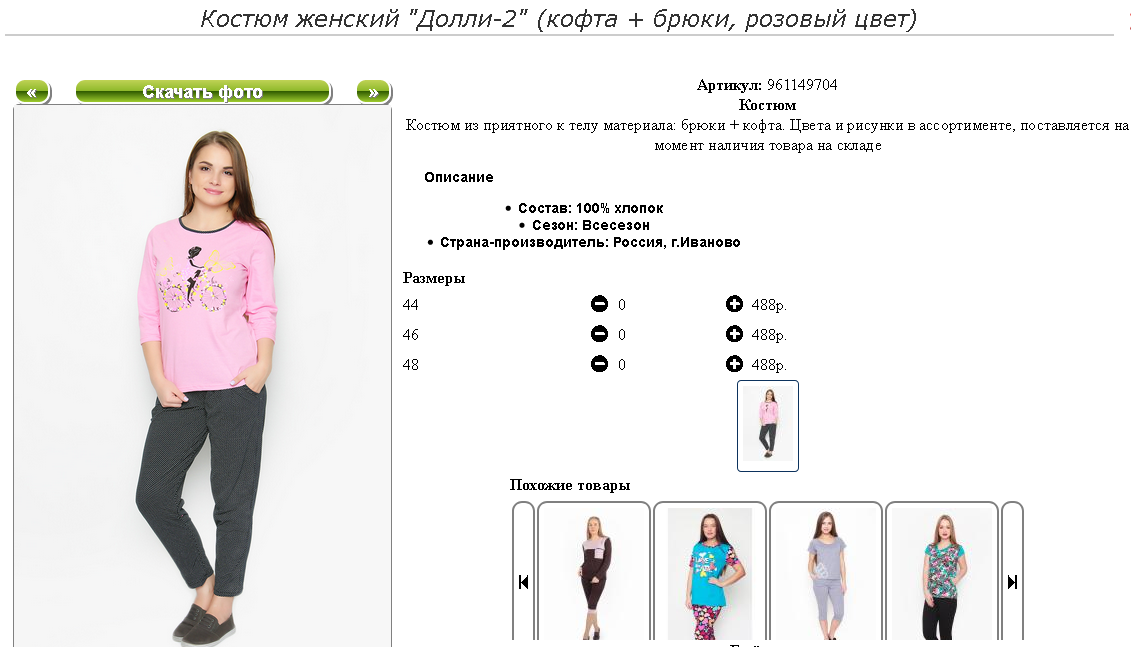Click the Похожие товары section heading
Screen dimensions: 1131x647
tap(570, 485)
